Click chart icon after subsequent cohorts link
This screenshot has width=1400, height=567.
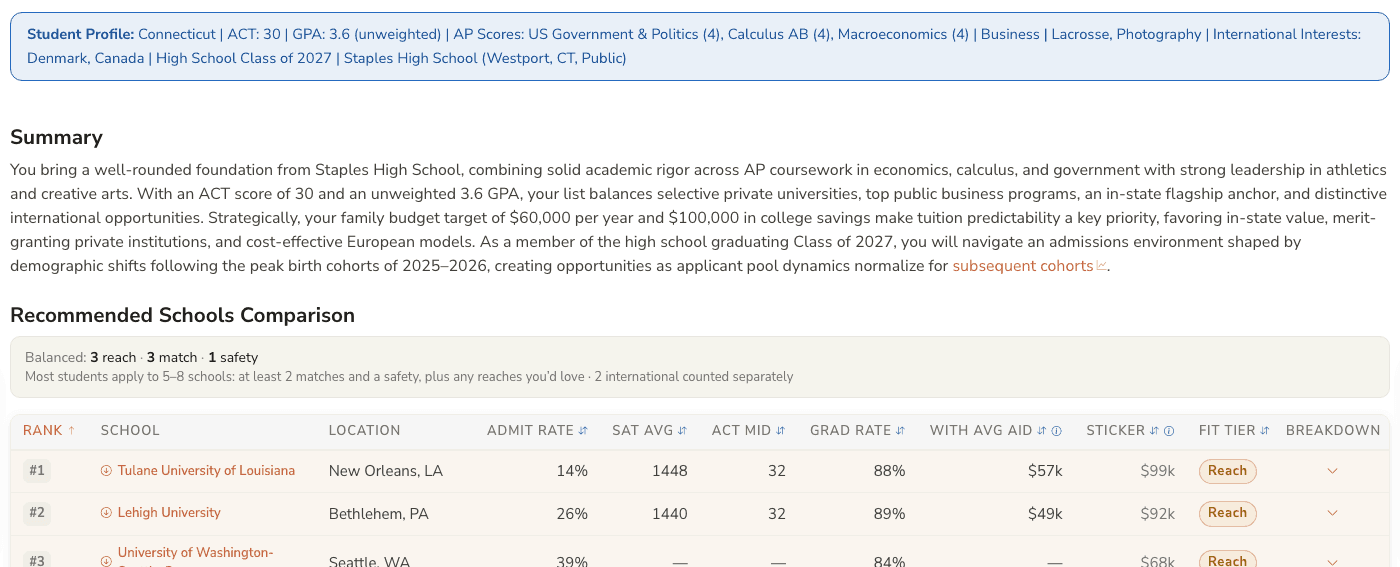pyautogui.click(x=1102, y=266)
